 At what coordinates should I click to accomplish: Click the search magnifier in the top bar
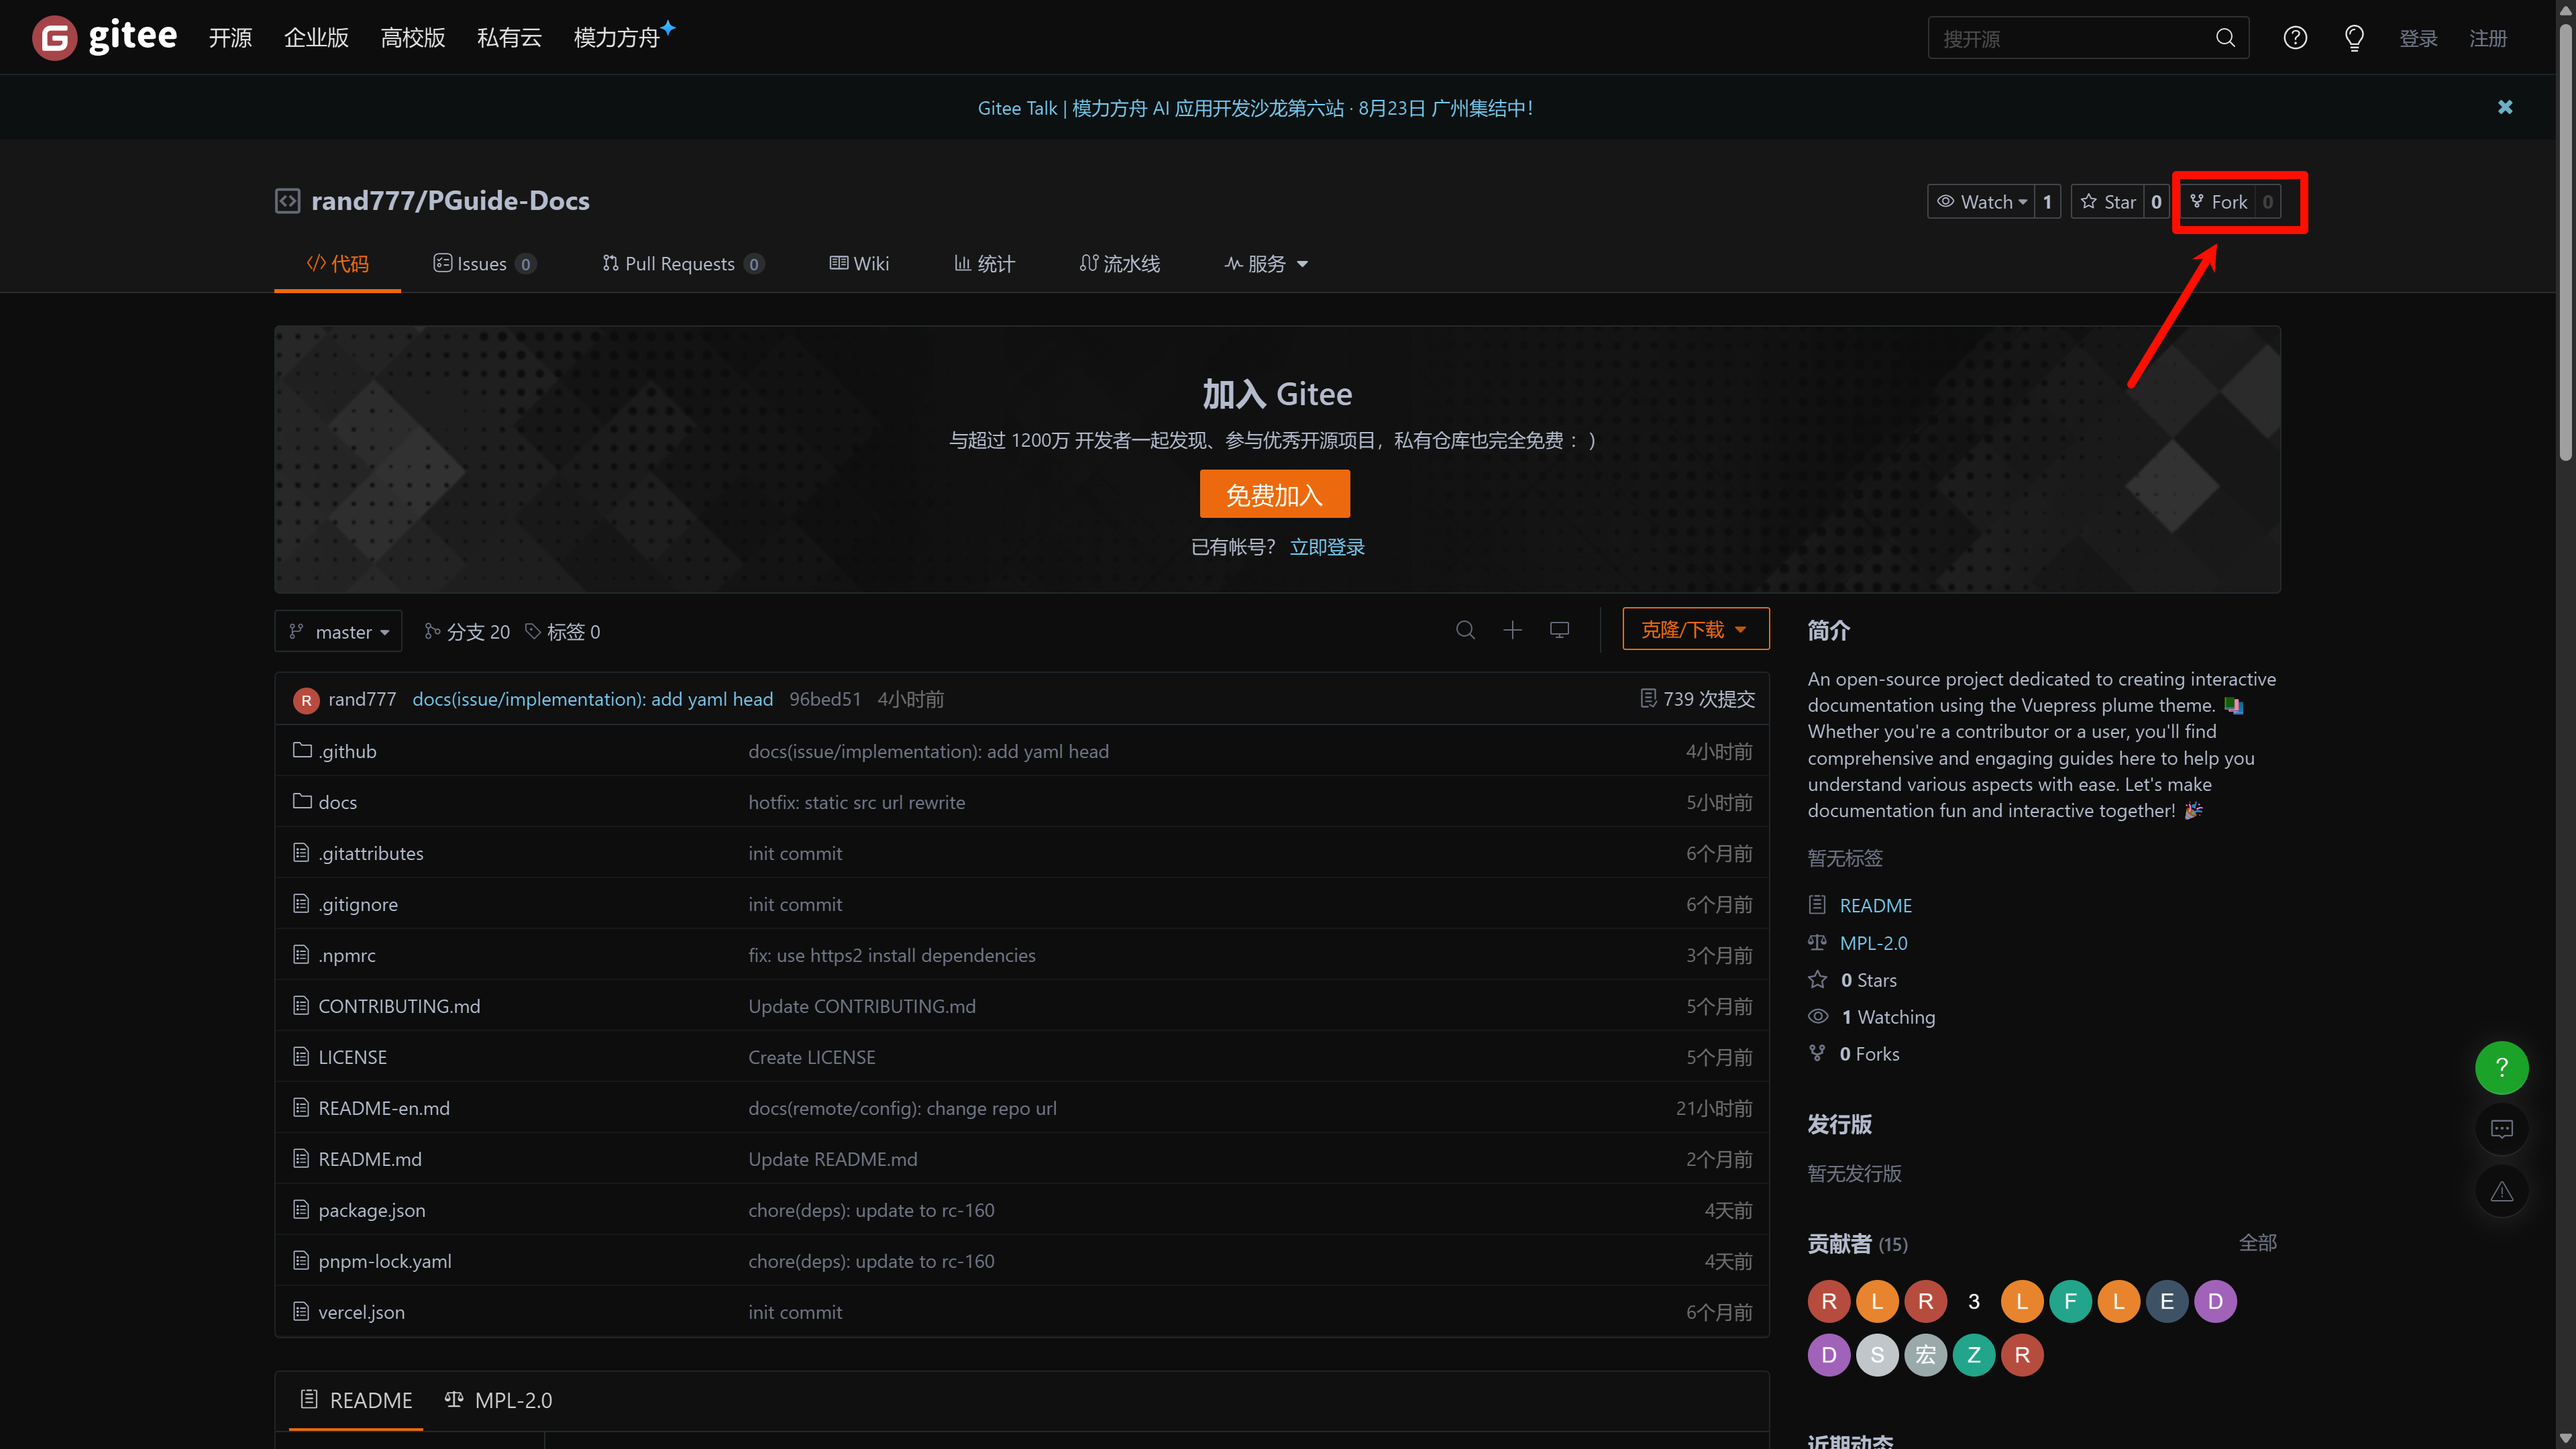pyautogui.click(x=2225, y=38)
